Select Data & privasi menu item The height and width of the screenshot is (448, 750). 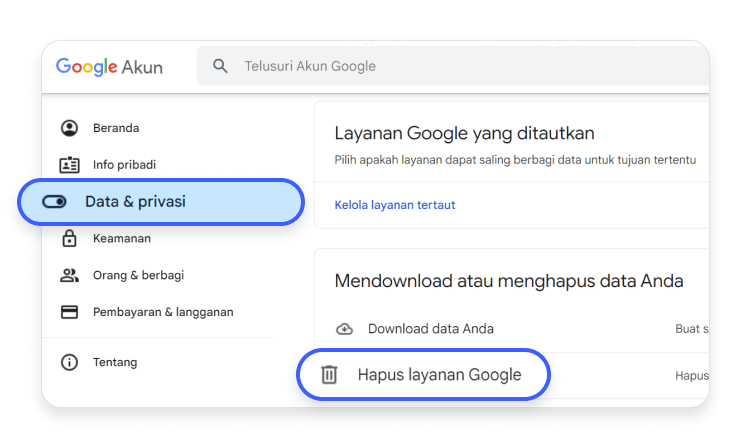pyautogui.click(x=161, y=202)
